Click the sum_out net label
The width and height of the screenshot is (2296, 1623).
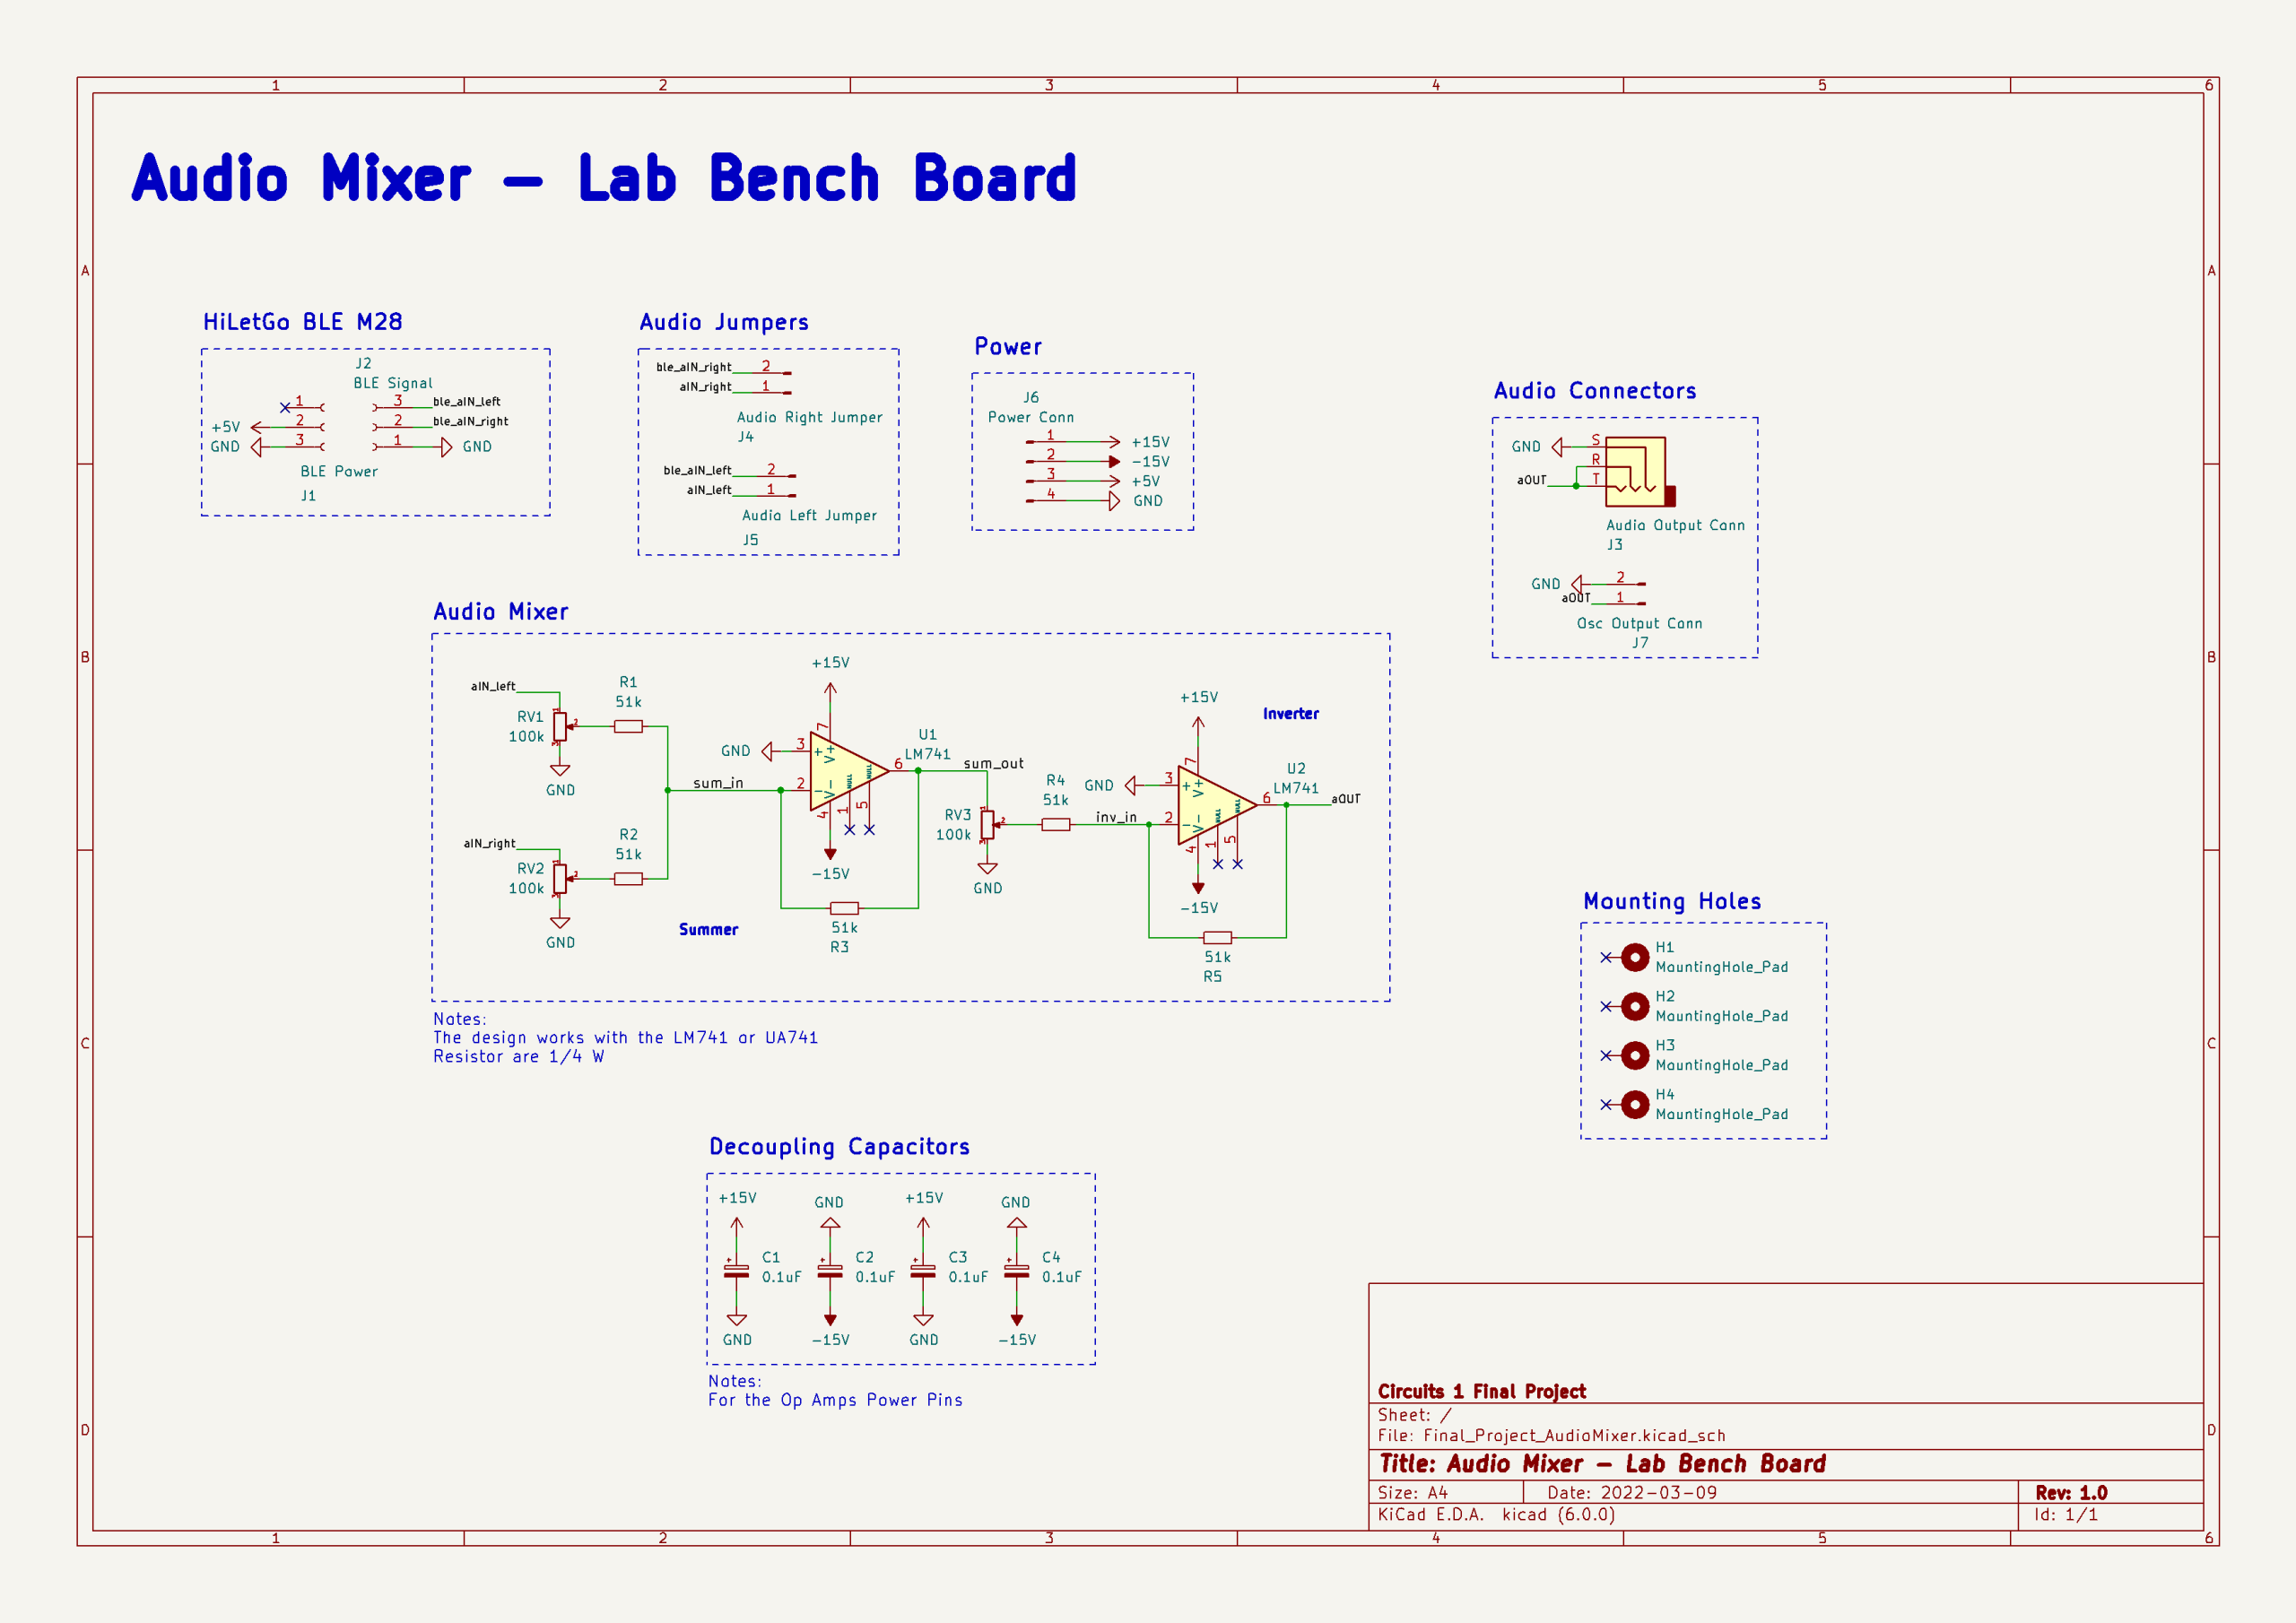click(x=993, y=764)
